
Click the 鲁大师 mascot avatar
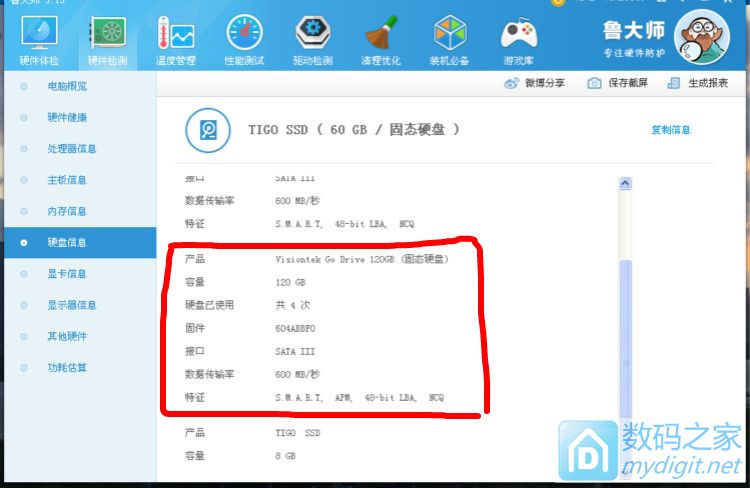[x=702, y=37]
